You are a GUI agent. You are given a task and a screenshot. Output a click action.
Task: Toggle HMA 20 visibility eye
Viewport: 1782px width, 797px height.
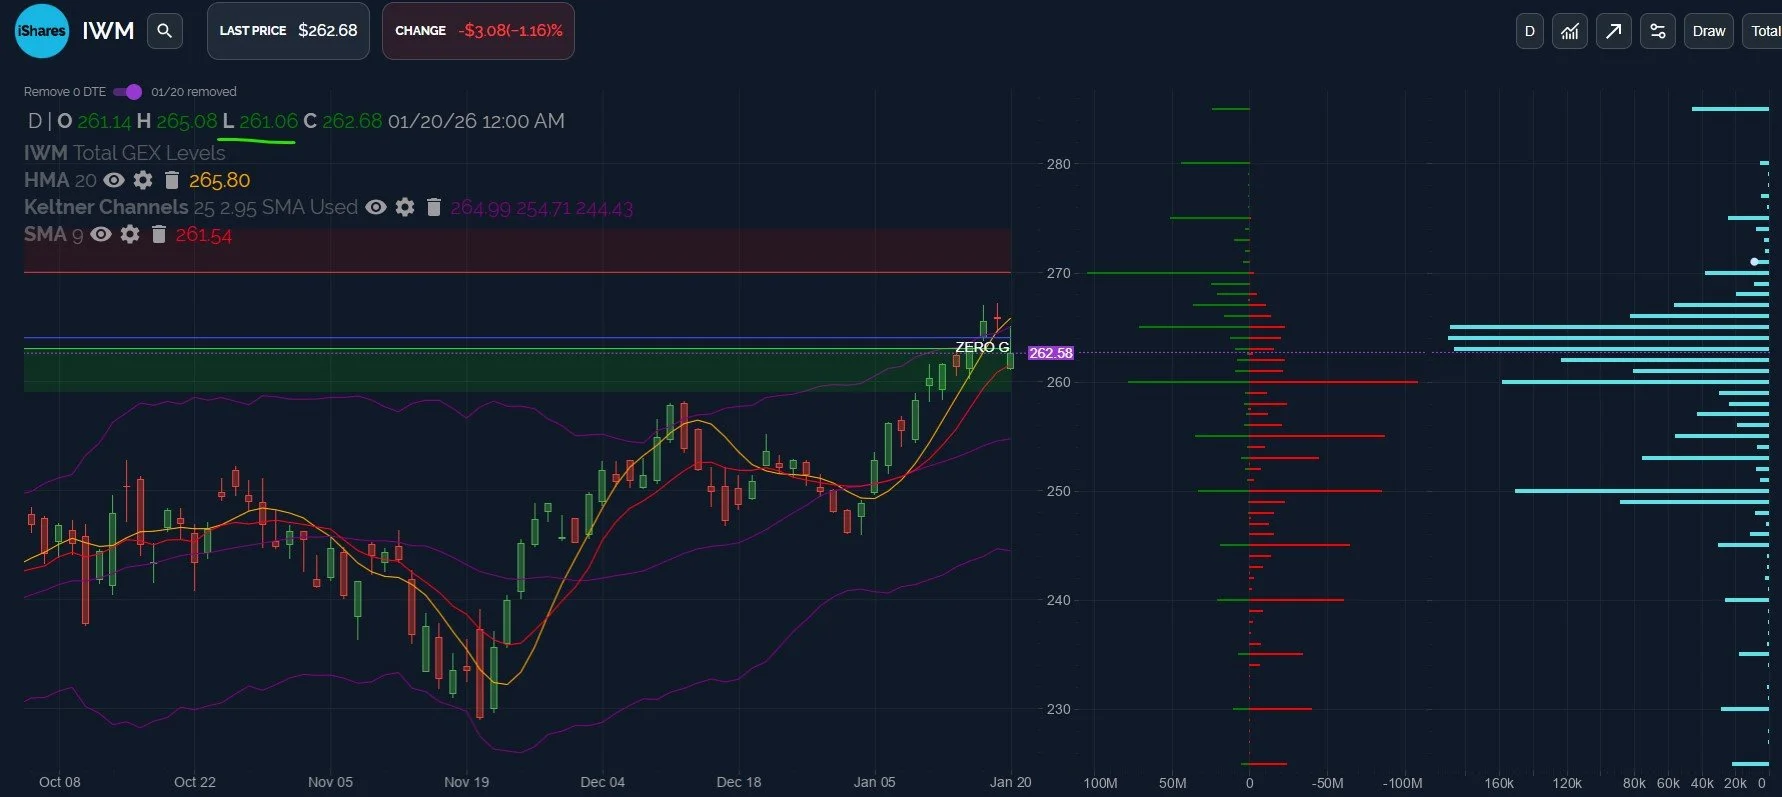pos(114,180)
